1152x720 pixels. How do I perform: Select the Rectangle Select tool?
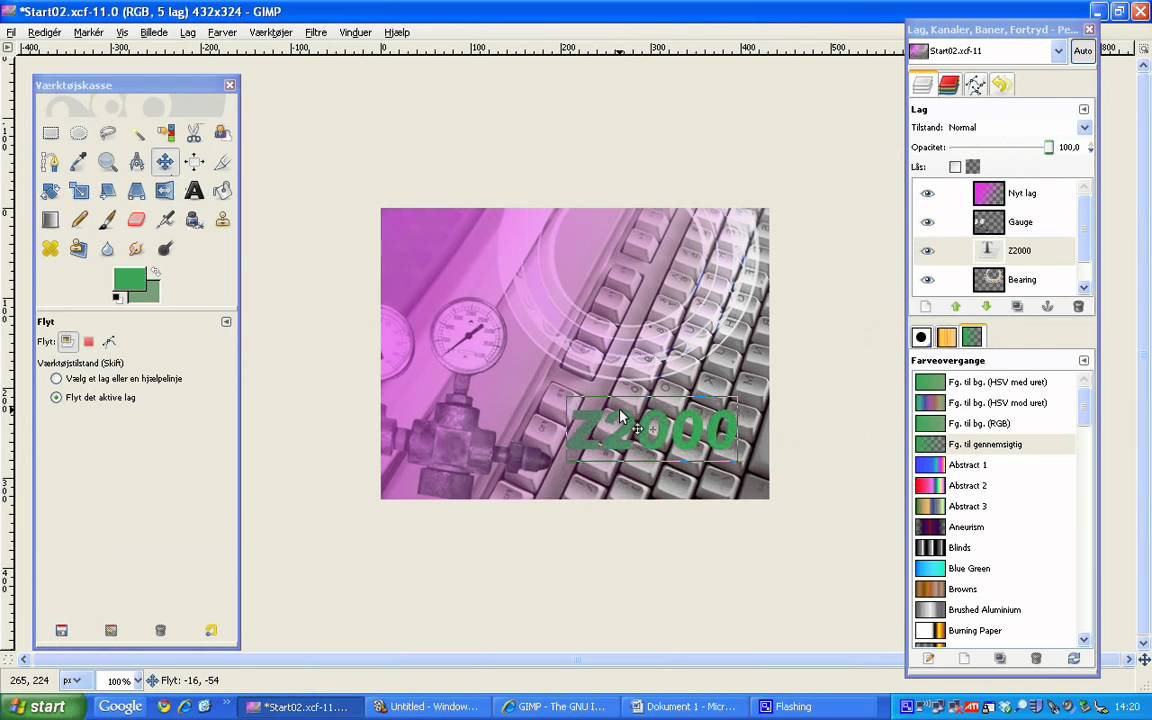click(x=50, y=133)
